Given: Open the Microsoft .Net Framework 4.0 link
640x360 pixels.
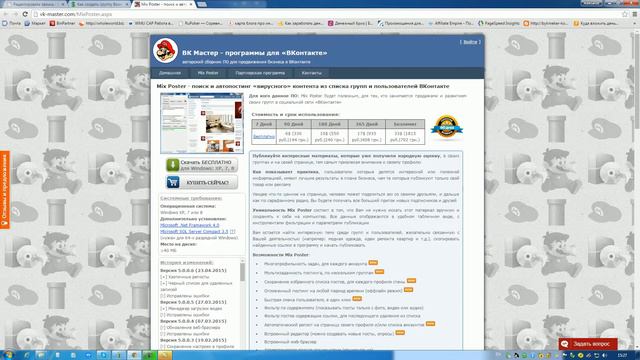Looking at the screenshot, I should coord(189,225).
